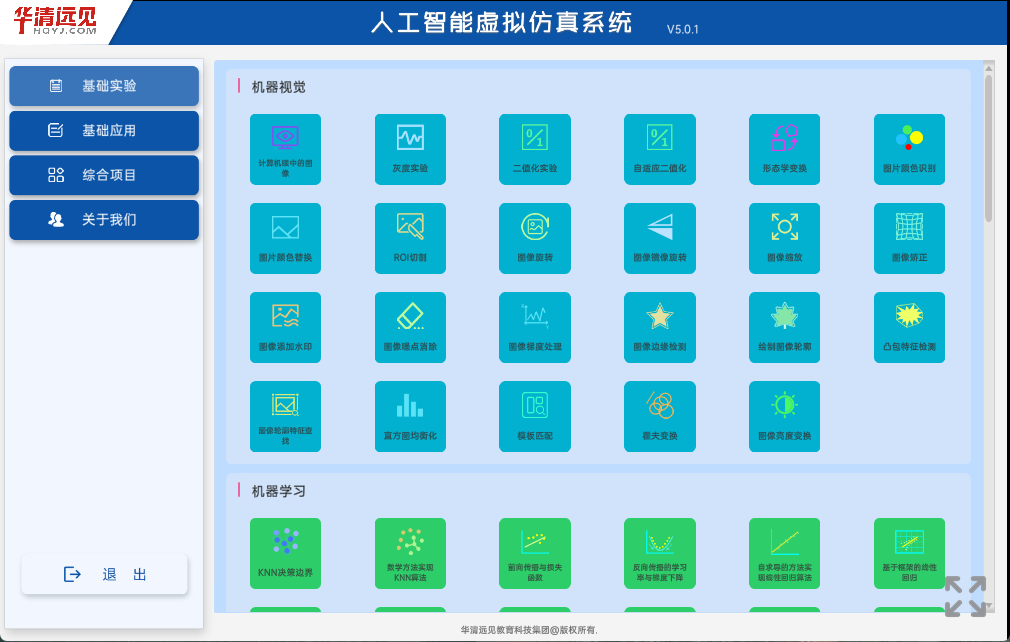Launch 基于框架的线性回归 experiment
This screenshot has width=1010, height=642.
[909, 553]
